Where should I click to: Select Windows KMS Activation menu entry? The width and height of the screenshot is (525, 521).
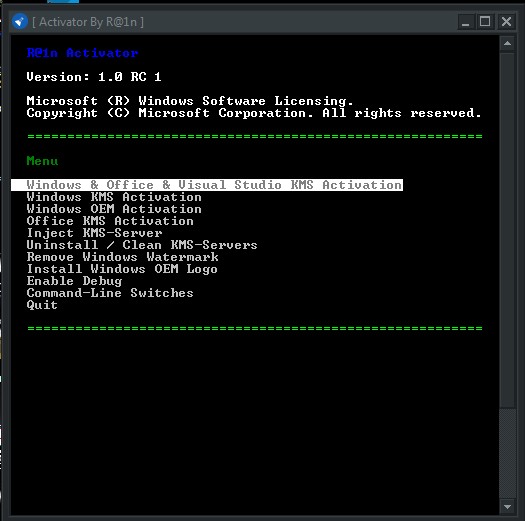click(114, 197)
